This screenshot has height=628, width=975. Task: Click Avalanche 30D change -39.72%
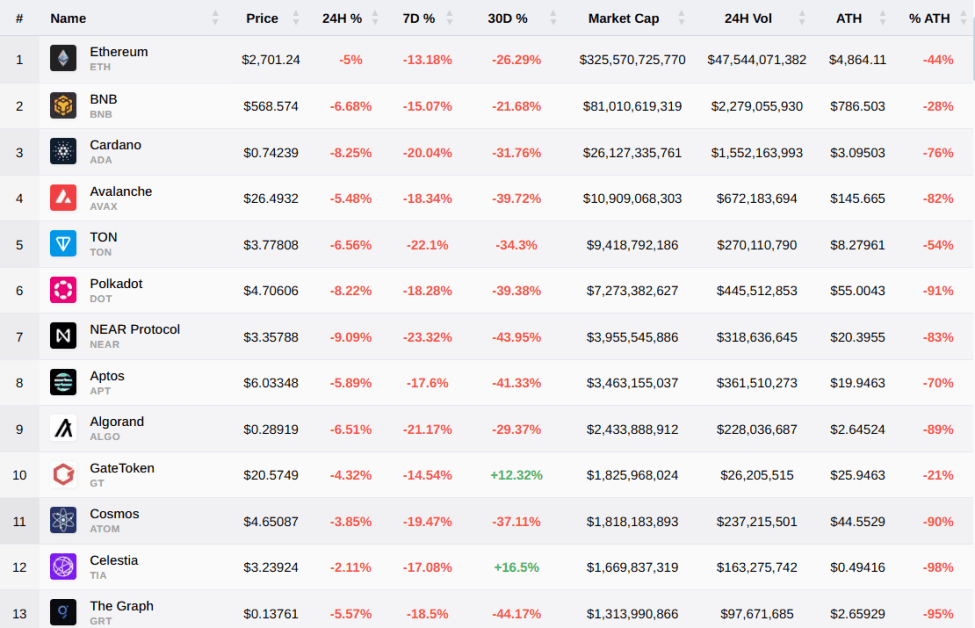click(x=516, y=198)
